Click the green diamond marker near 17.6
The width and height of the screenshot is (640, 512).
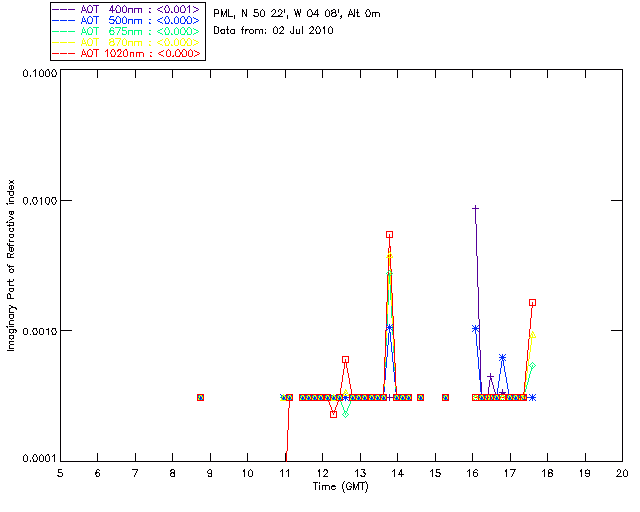coord(532,366)
